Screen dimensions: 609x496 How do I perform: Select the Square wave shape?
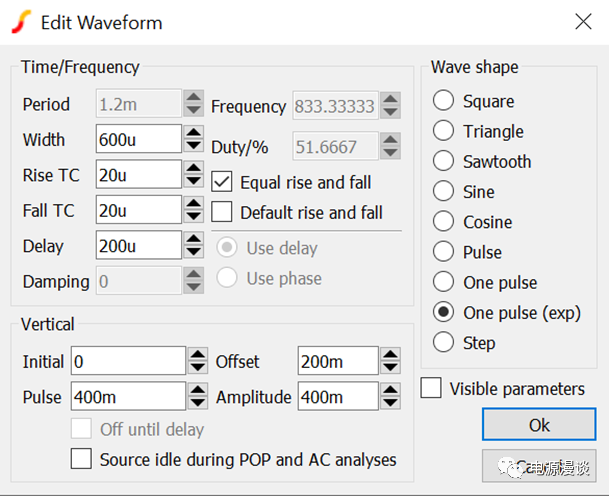(443, 101)
